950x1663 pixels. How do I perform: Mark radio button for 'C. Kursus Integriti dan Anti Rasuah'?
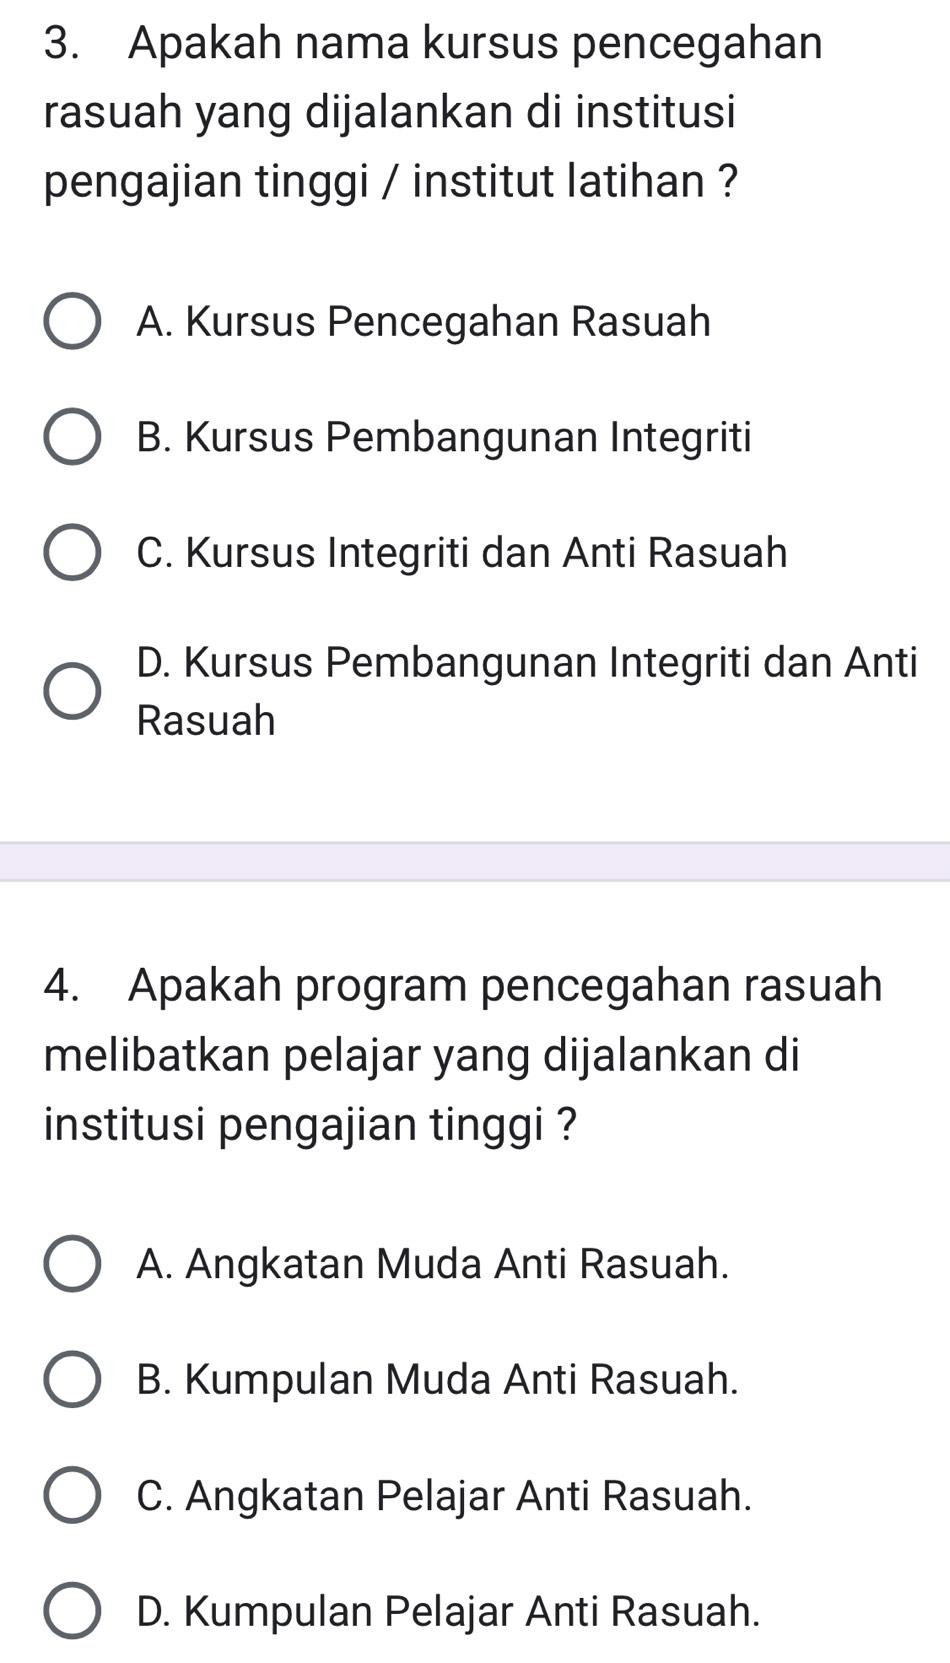[72, 553]
